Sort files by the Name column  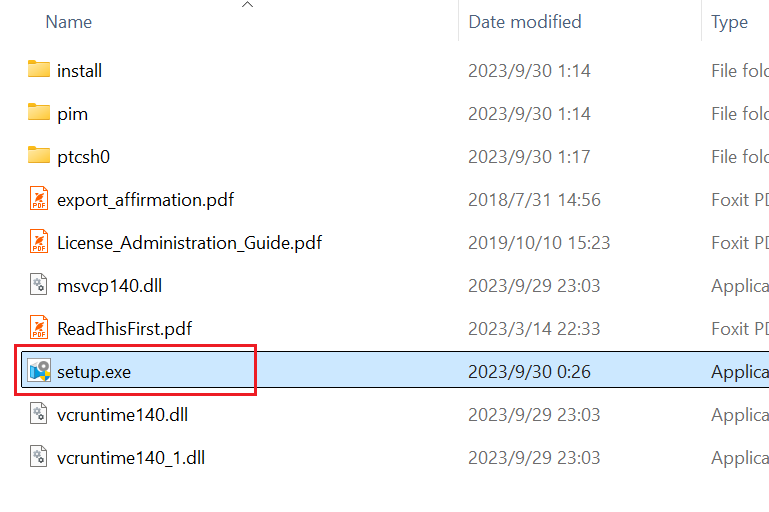point(68,21)
